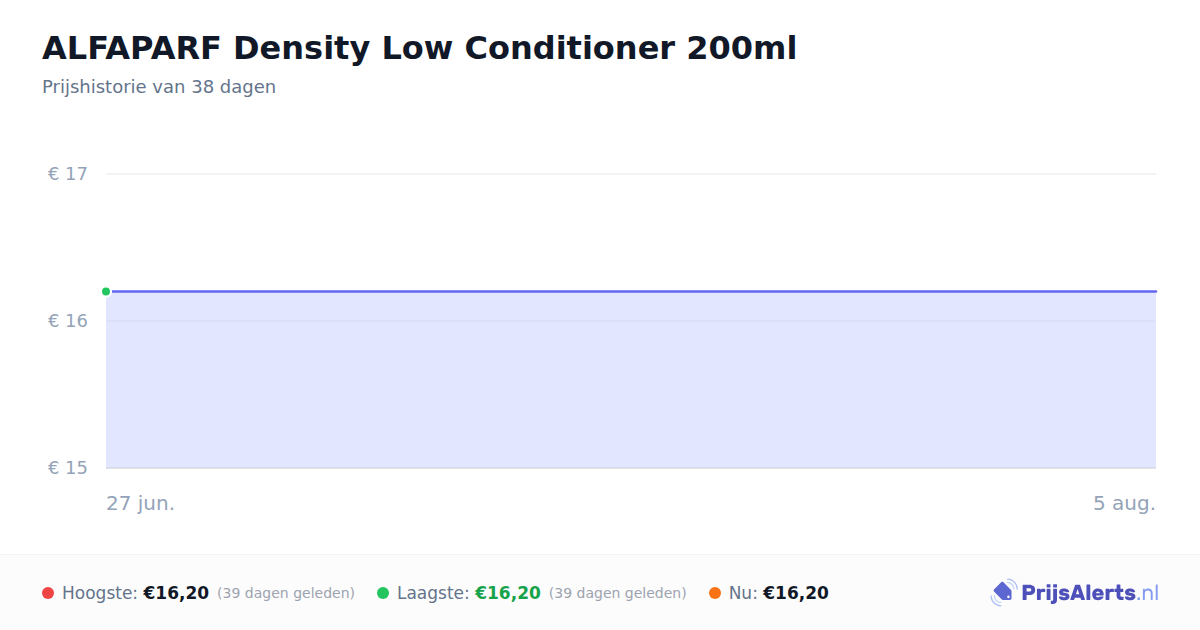This screenshot has width=1200, height=630.
Task: Select the 27 jun. start date label
Action: coord(141,503)
